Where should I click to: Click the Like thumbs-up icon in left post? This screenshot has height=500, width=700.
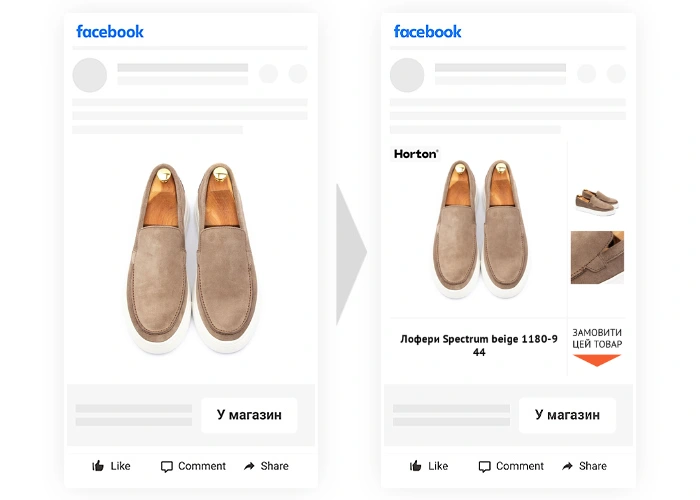[x=98, y=466]
